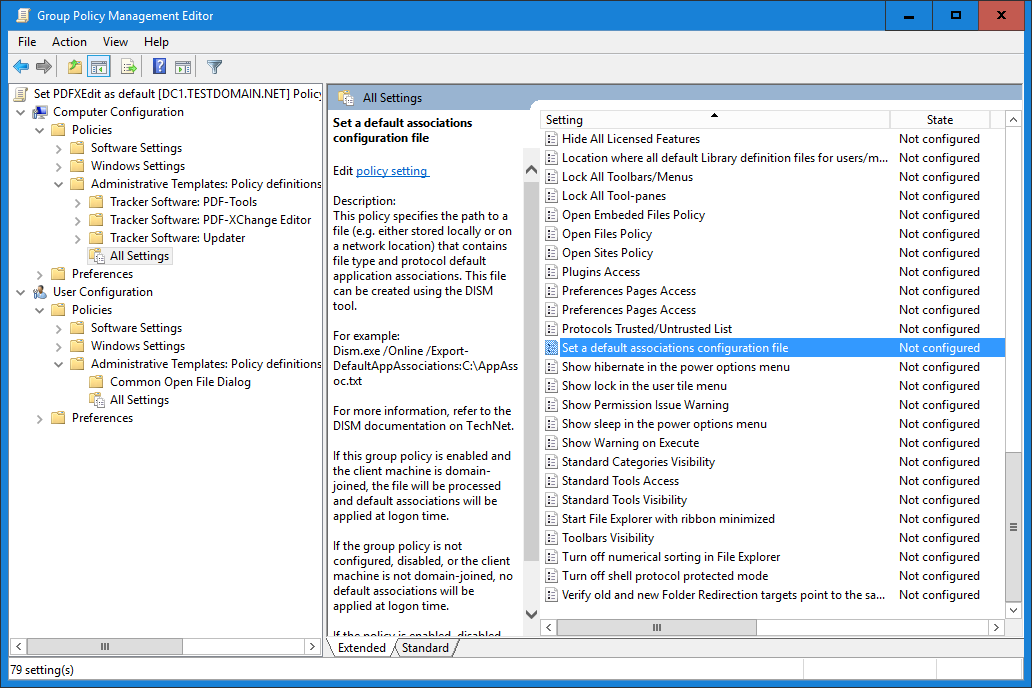
Task: Toggle the Show/Hide Console Tree icon
Action: pyautogui.click(x=99, y=66)
